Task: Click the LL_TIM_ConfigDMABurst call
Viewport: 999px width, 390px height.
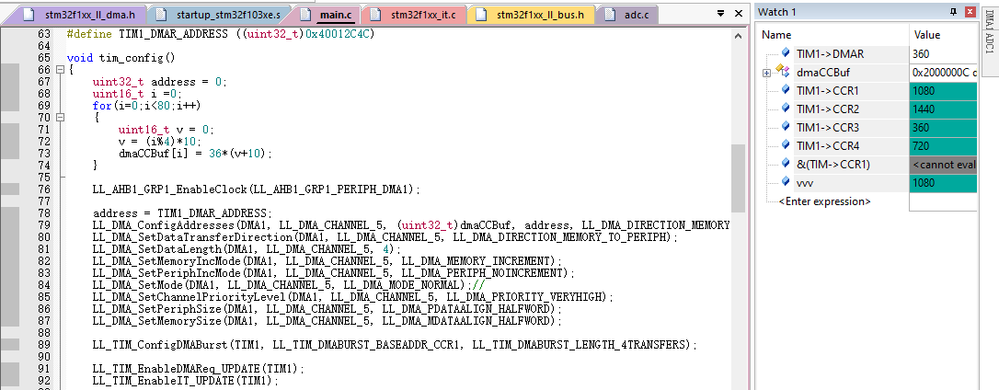Action: [x=394, y=344]
